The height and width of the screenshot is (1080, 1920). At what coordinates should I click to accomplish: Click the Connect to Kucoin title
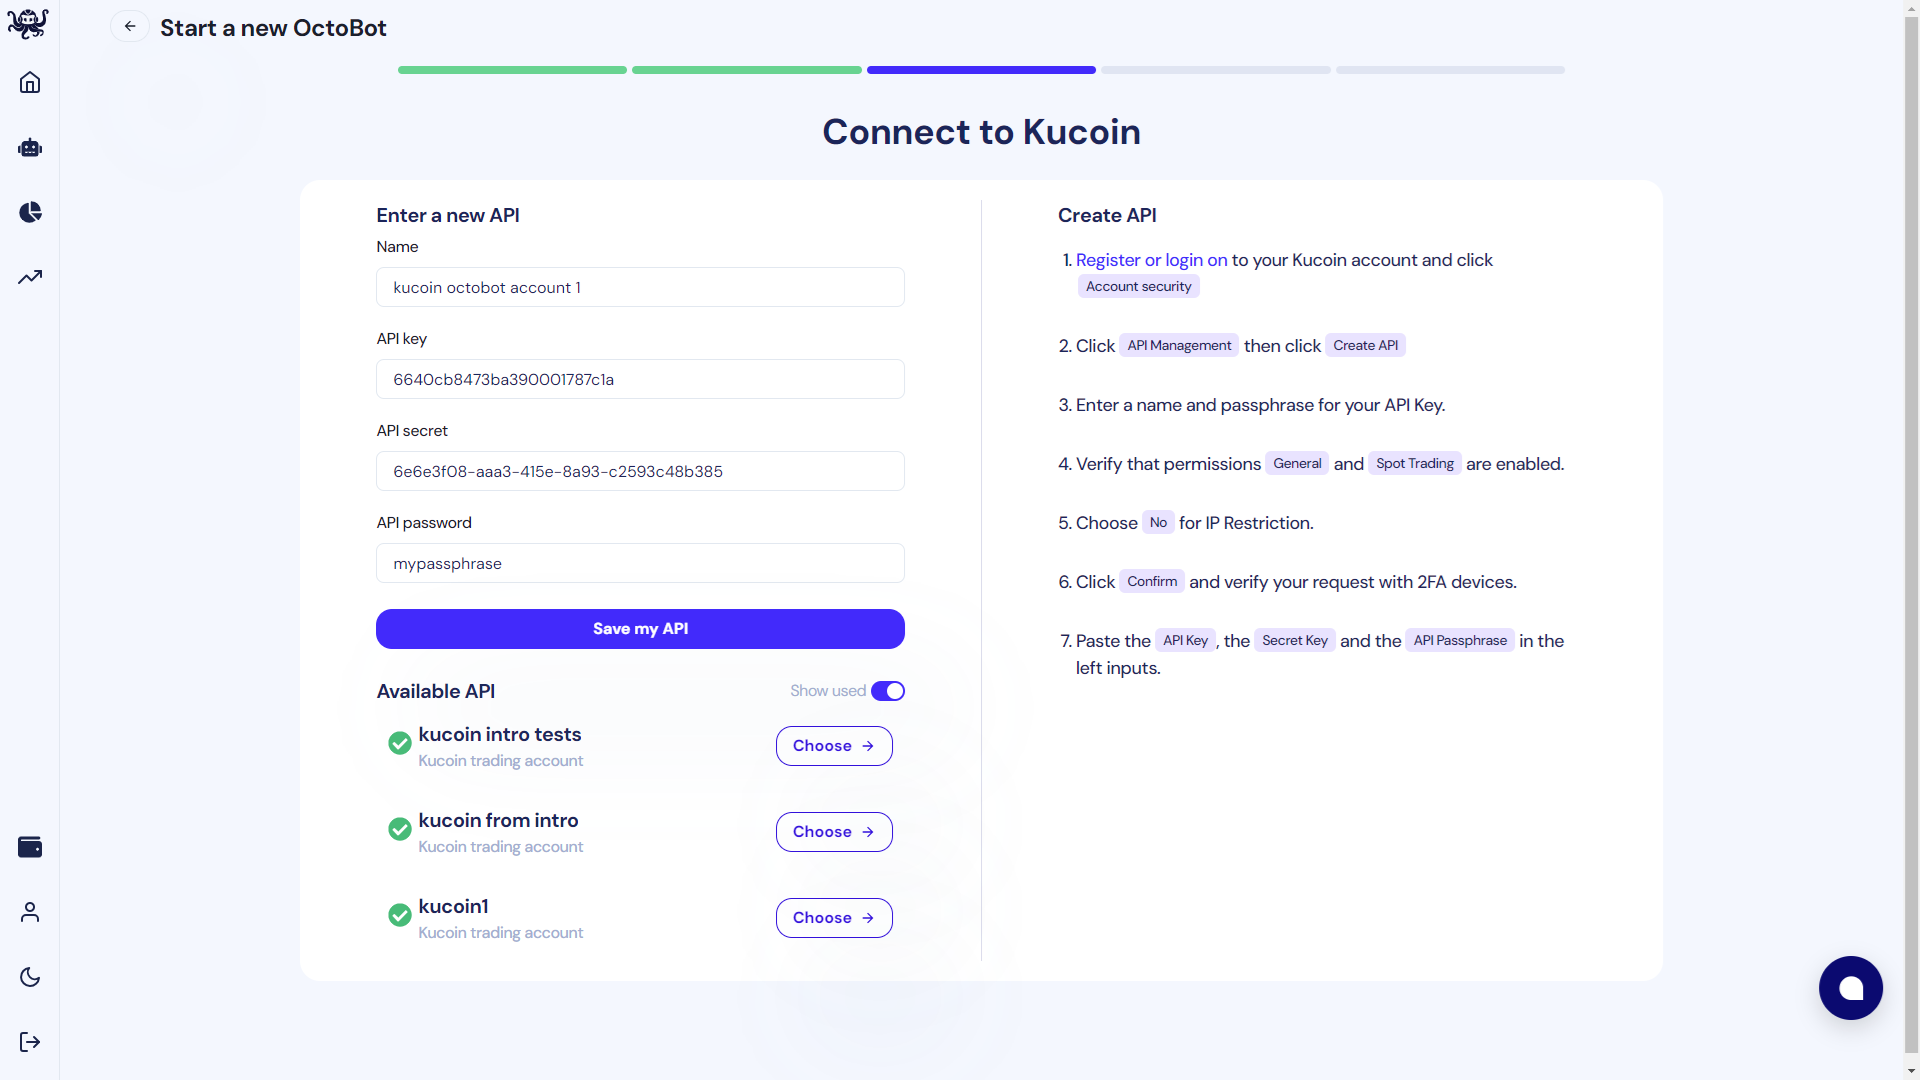(981, 132)
